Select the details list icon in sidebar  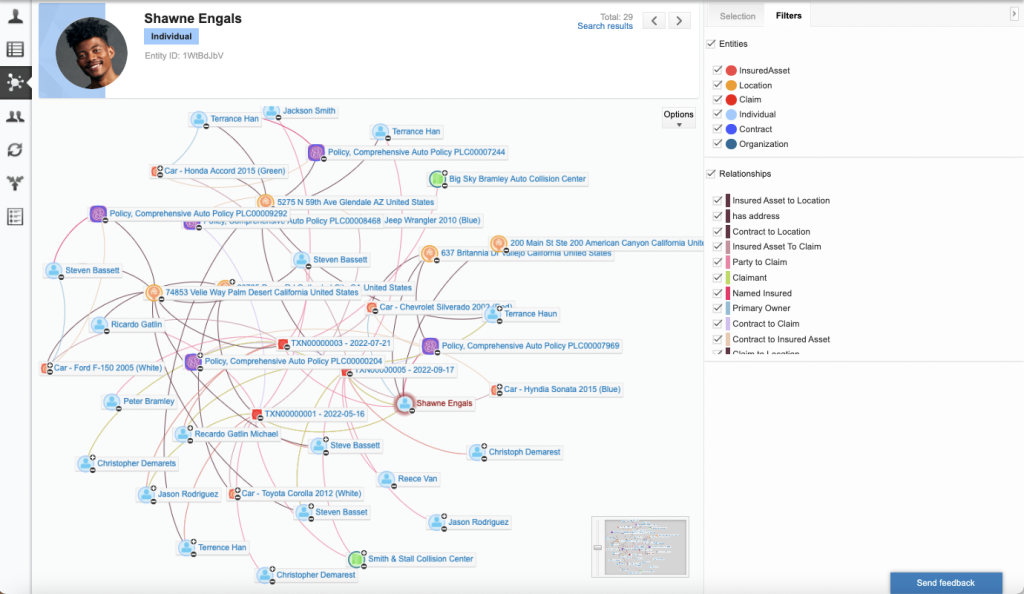15,50
